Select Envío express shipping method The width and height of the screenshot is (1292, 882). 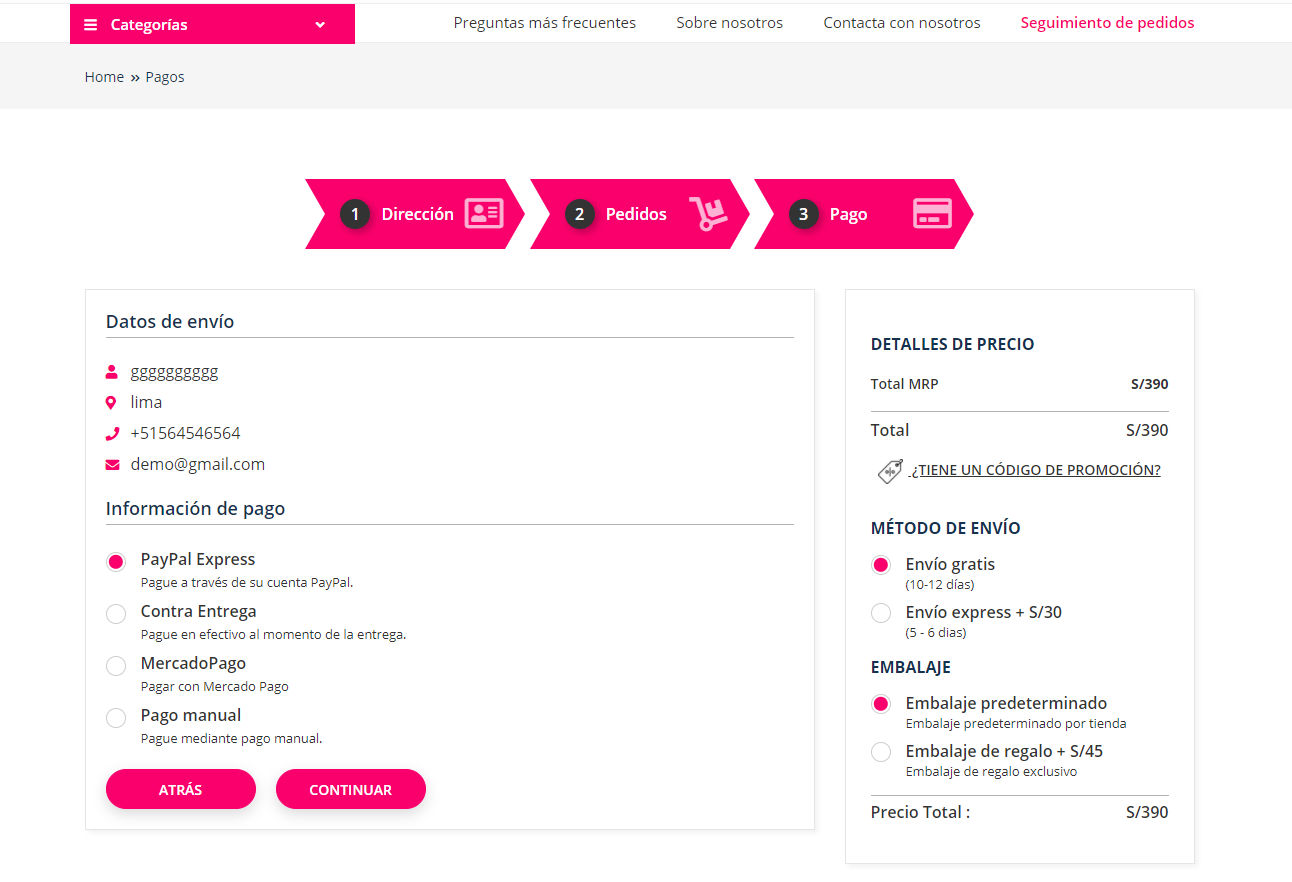(881, 613)
